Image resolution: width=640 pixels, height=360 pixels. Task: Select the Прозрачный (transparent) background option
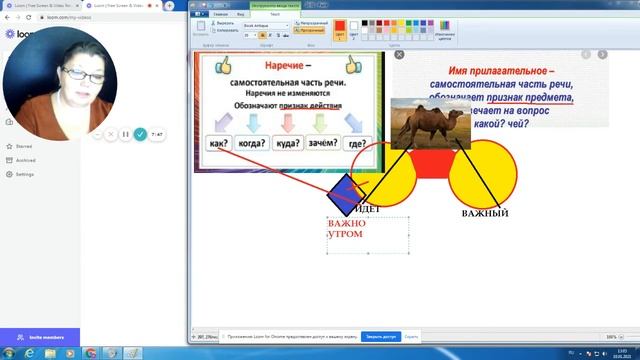point(309,30)
